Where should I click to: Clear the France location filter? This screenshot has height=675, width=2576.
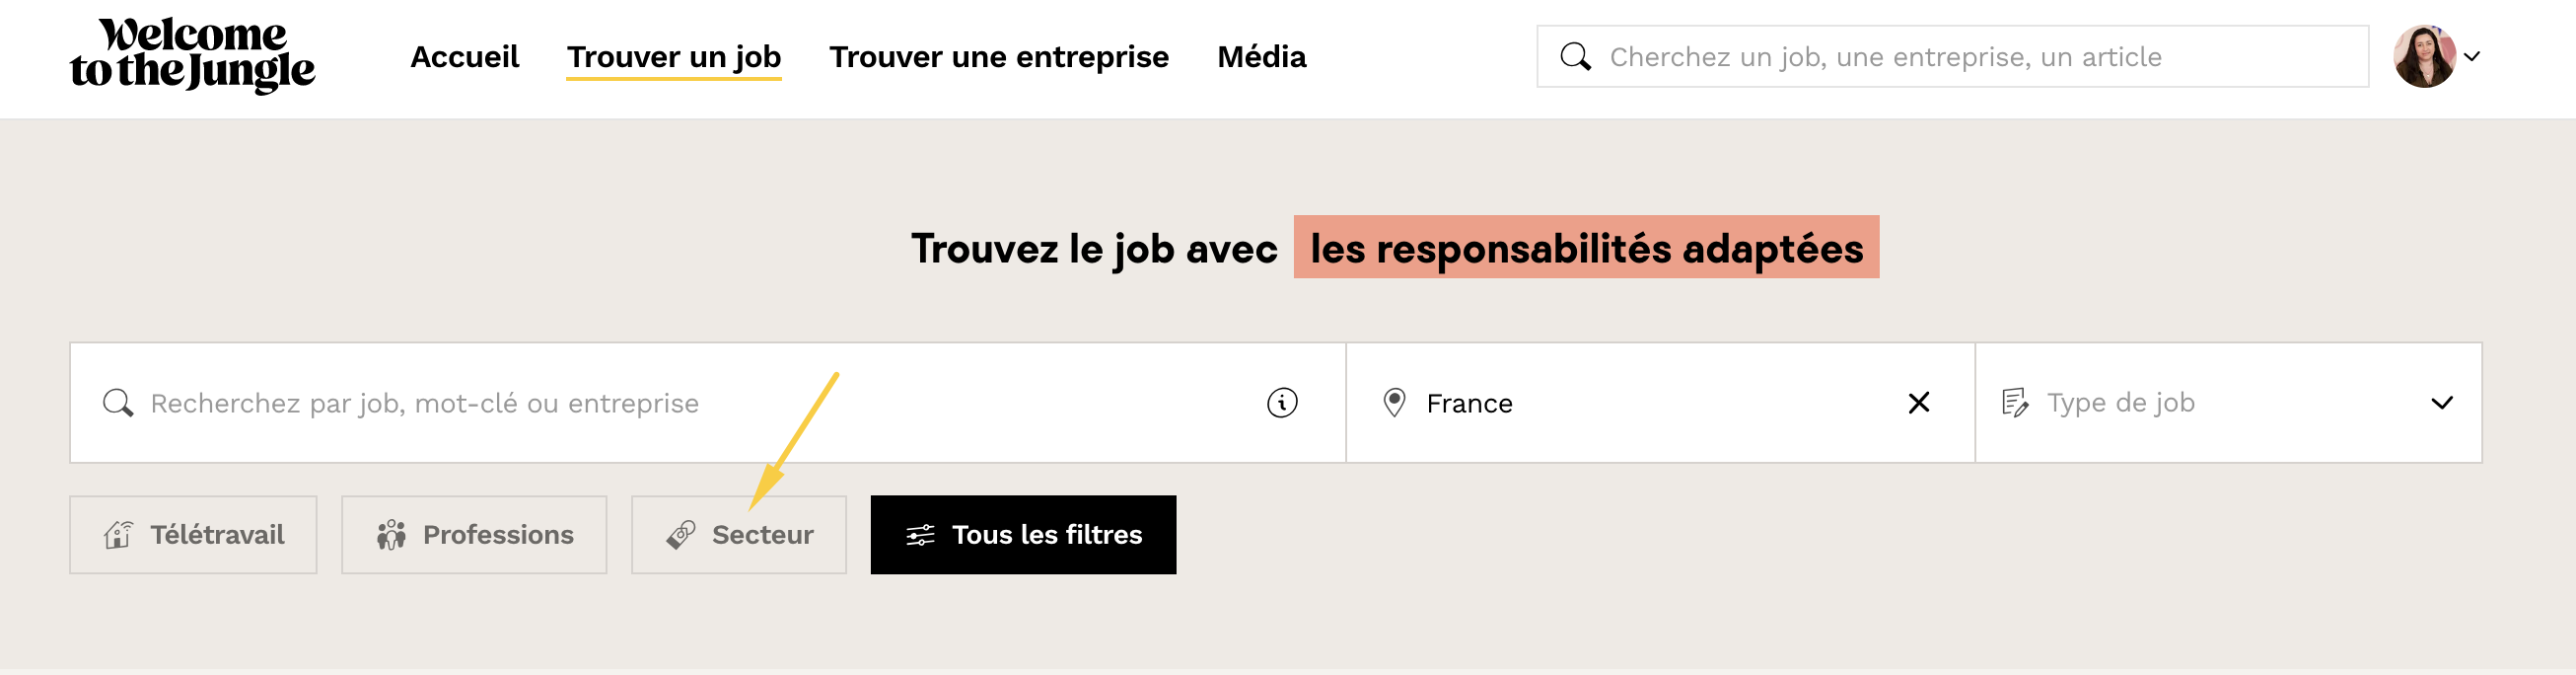tap(1918, 403)
